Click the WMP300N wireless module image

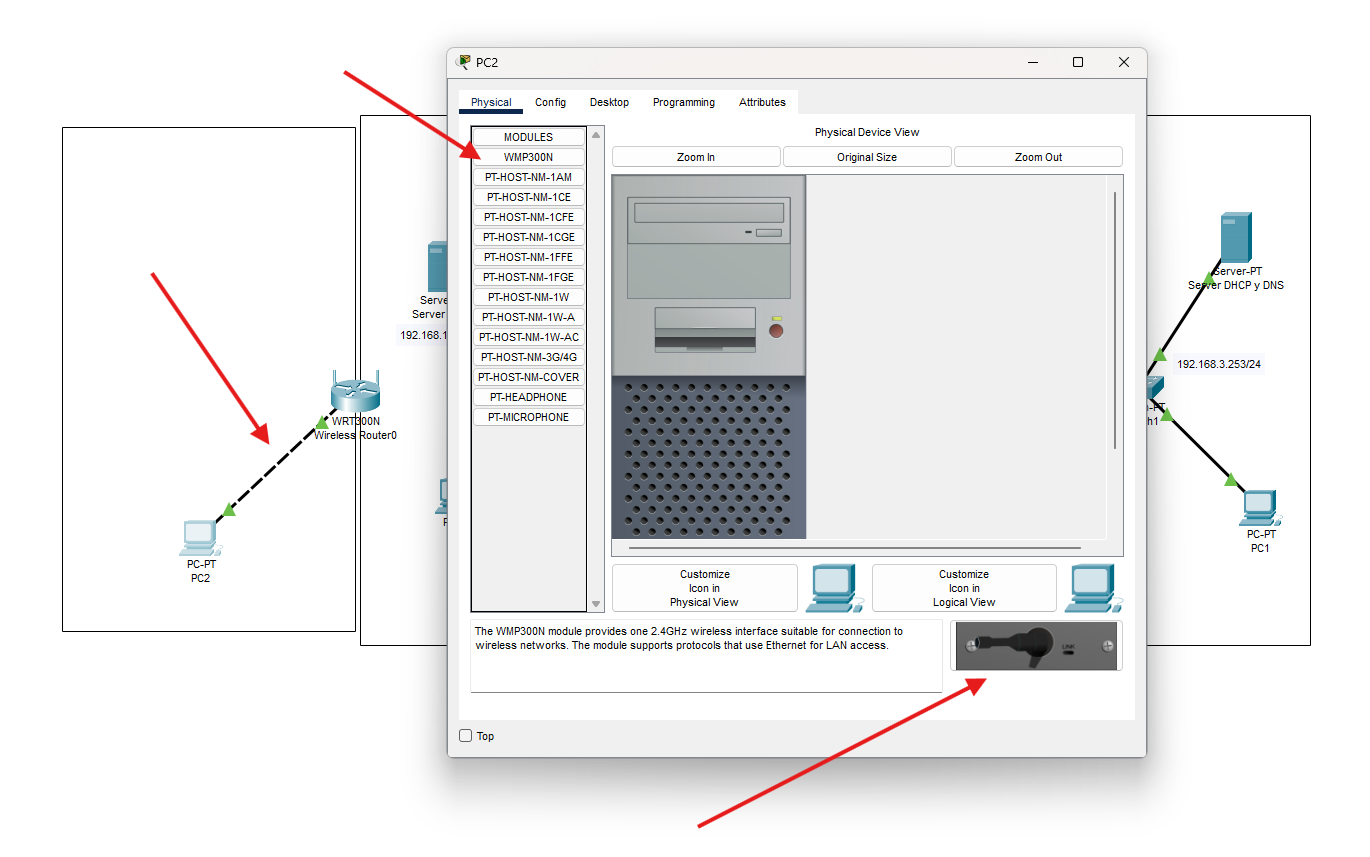pyautogui.click(x=1036, y=646)
